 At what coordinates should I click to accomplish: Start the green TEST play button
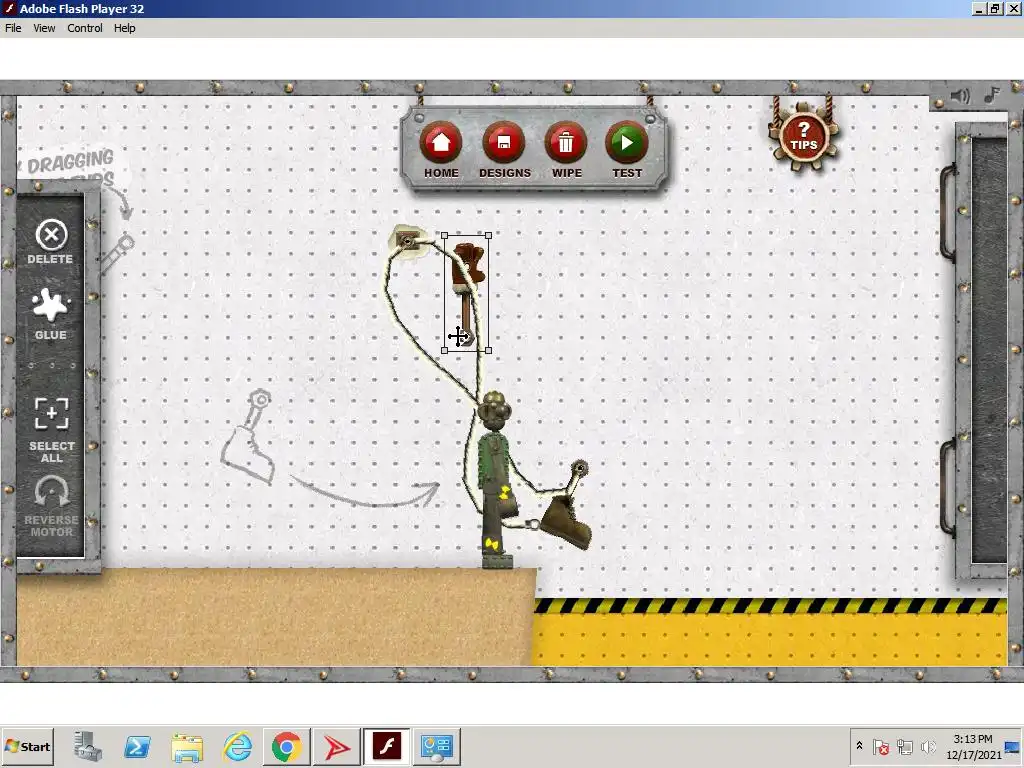(x=626, y=142)
